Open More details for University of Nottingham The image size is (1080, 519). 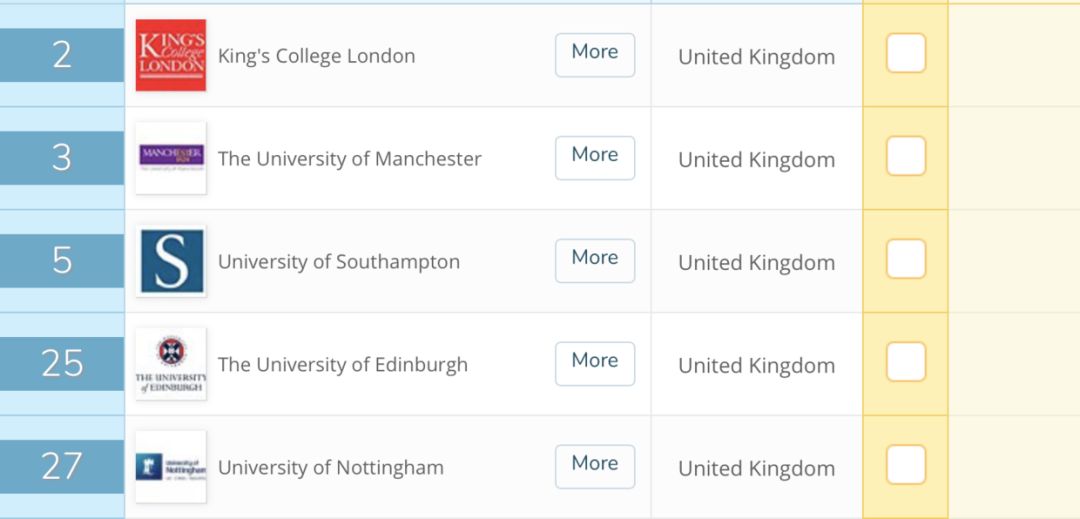(x=595, y=466)
